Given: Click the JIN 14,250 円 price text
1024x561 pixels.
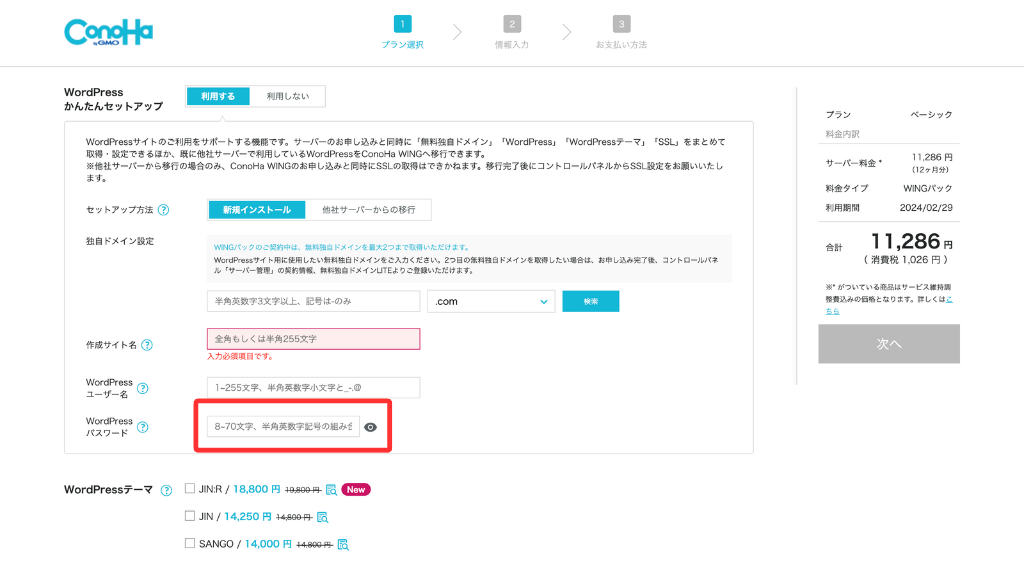Looking at the screenshot, I should [248, 517].
